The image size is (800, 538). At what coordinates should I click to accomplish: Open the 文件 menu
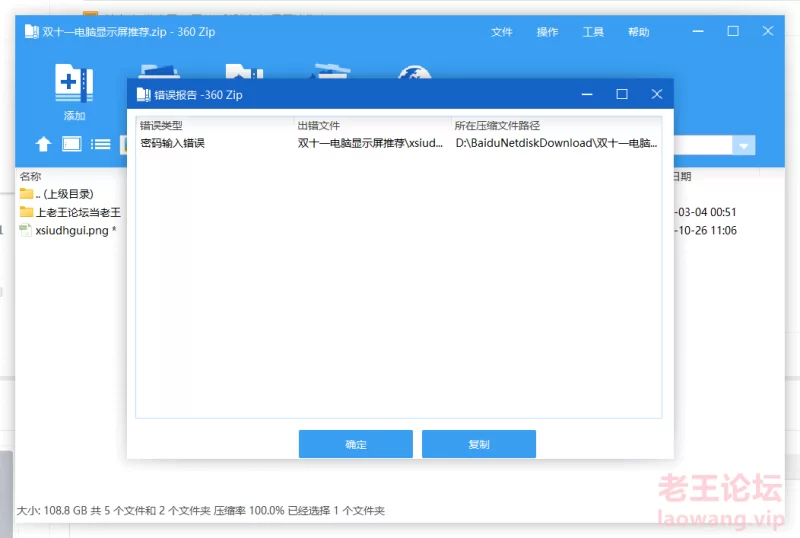(x=502, y=32)
